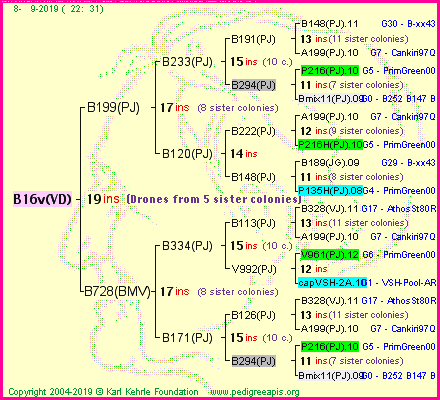Click the cyan capVSH-2A.10 entry
This screenshot has width=440, height=400.
click(x=332, y=283)
